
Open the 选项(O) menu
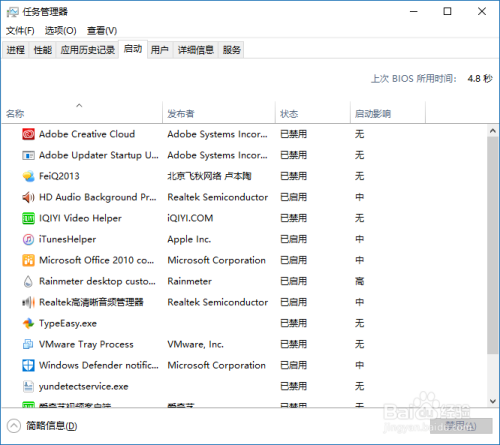pos(61,31)
